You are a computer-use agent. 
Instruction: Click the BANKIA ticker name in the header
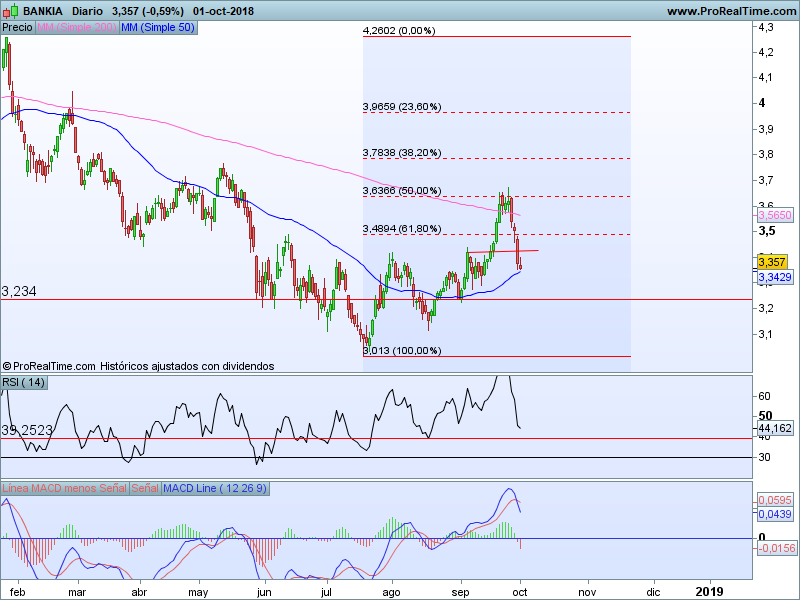click(43, 11)
